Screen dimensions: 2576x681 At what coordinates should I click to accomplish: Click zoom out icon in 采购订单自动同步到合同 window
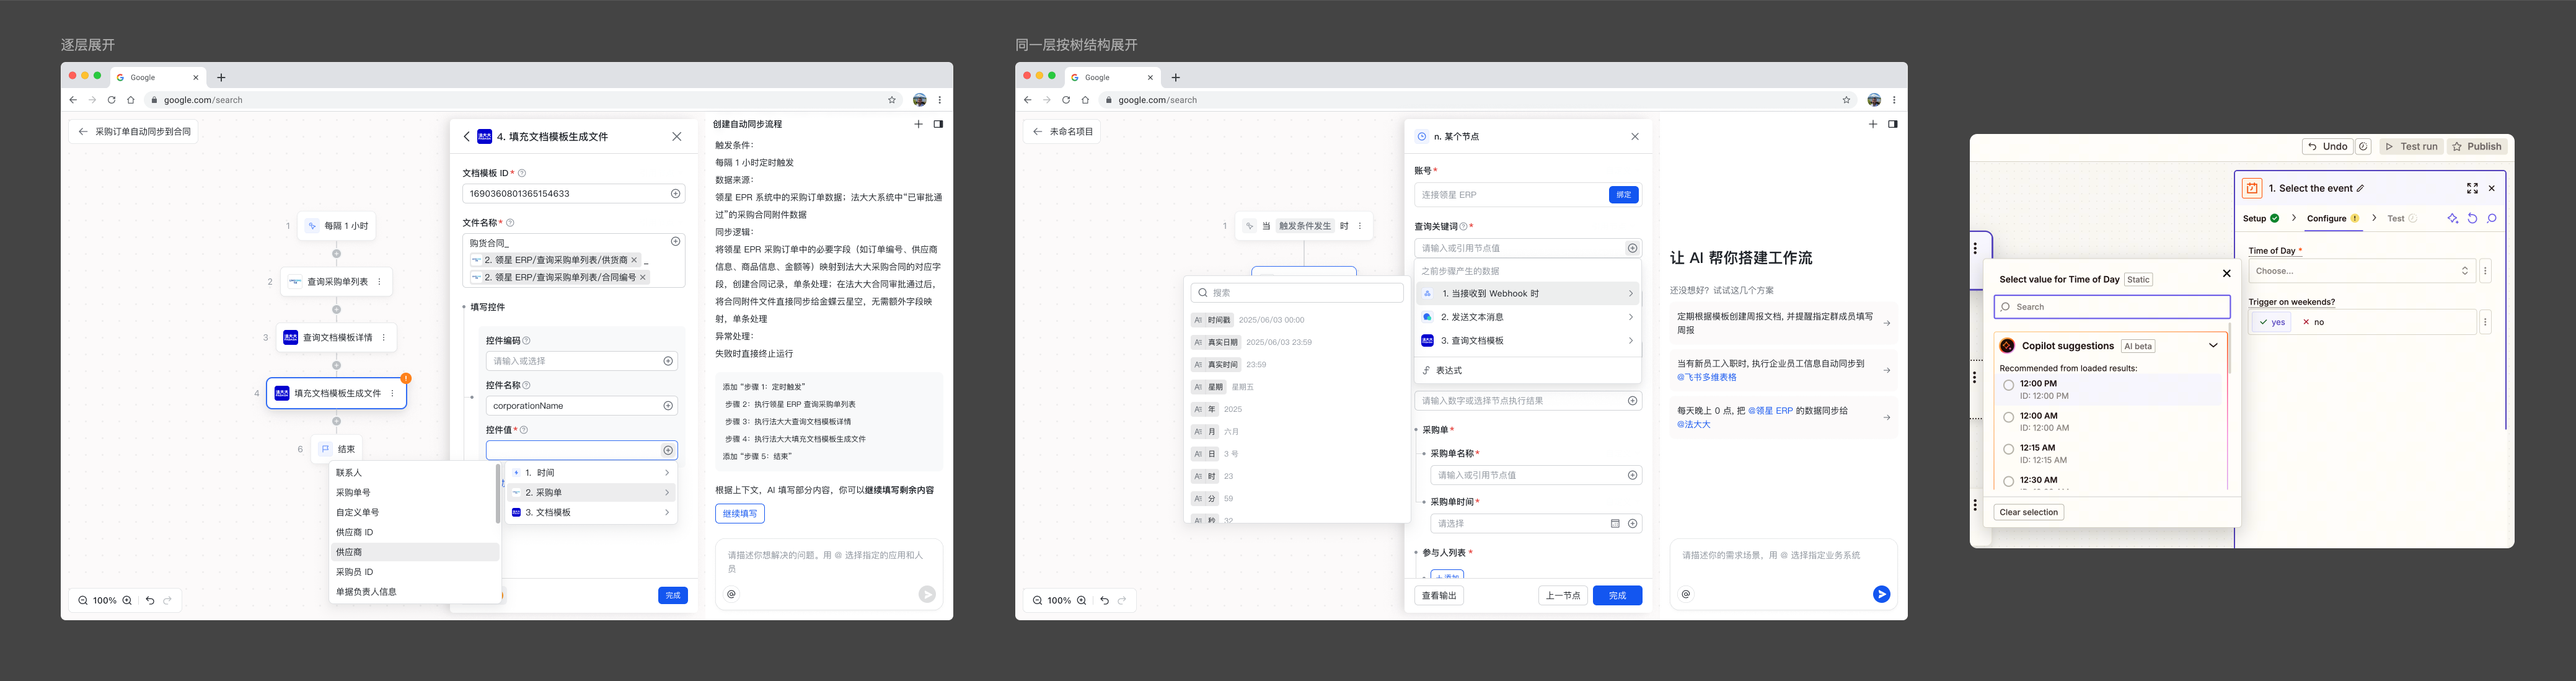[83, 601]
